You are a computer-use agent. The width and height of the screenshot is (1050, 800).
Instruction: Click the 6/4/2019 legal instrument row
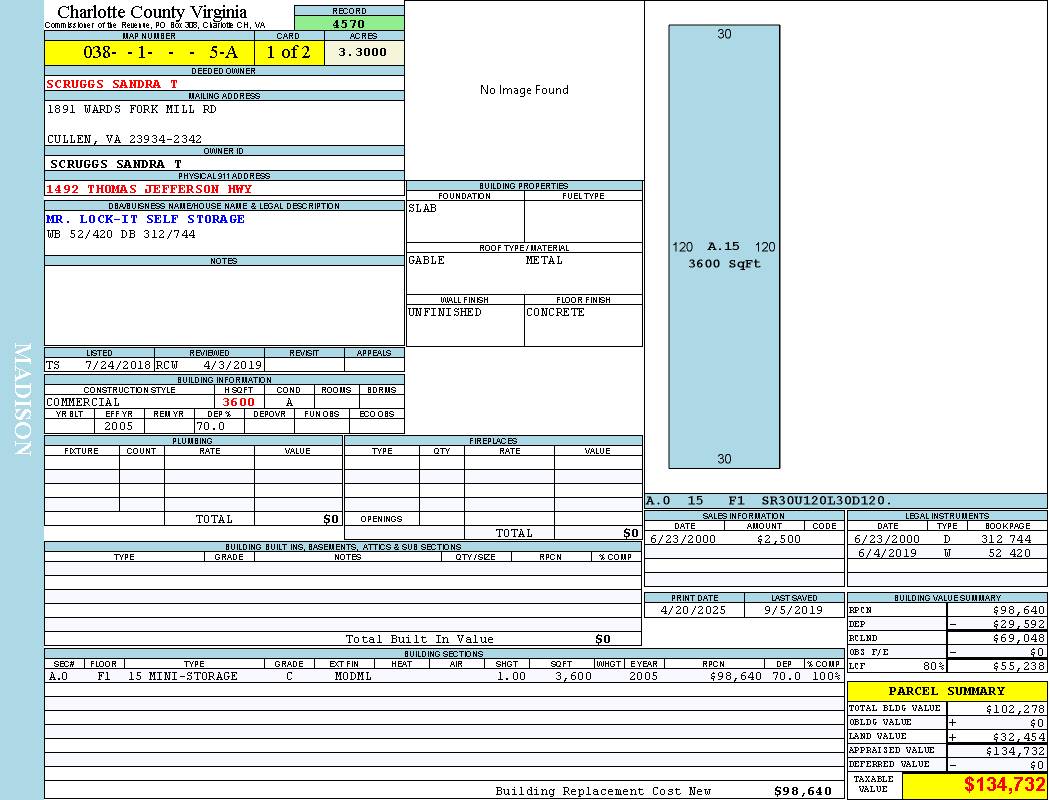pos(945,553)
